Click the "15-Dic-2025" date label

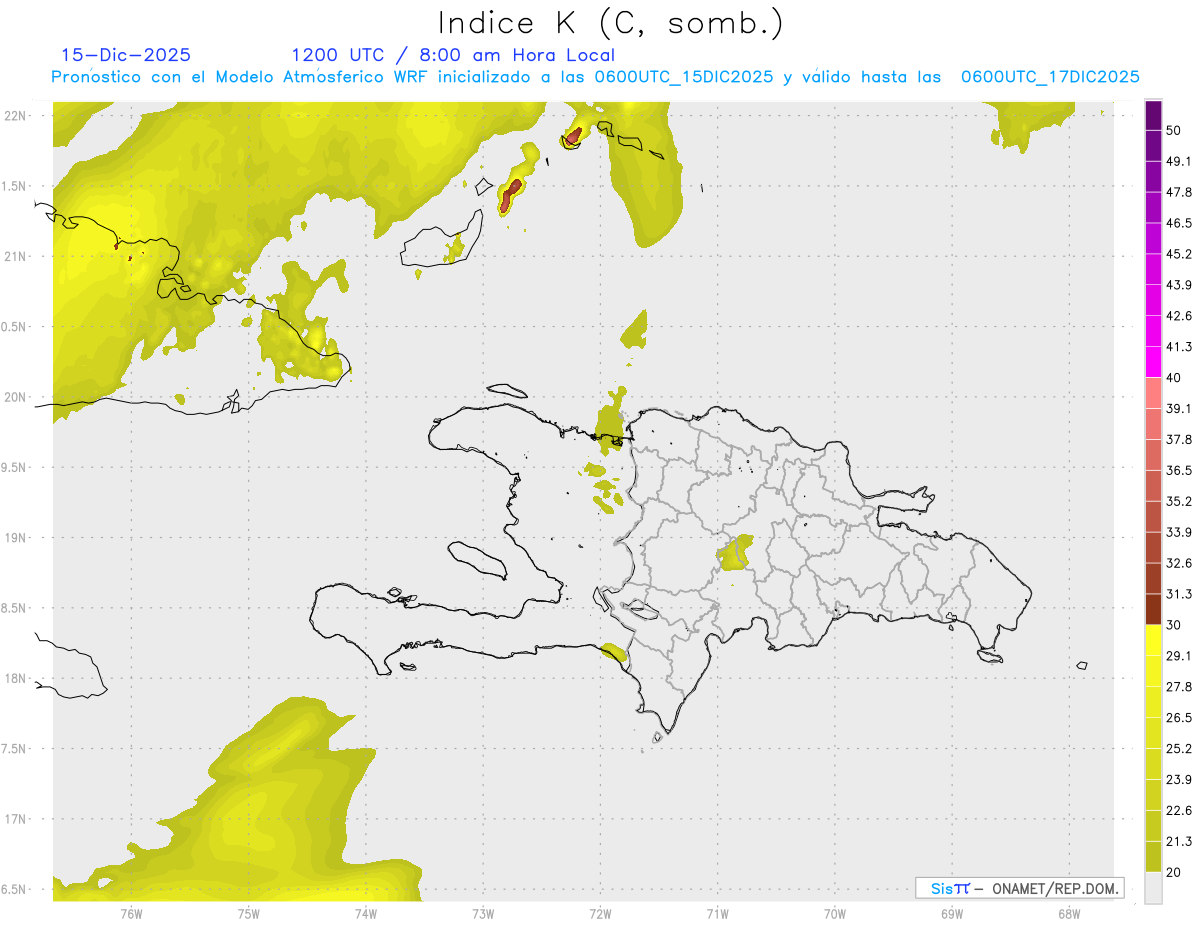[126, 55]
